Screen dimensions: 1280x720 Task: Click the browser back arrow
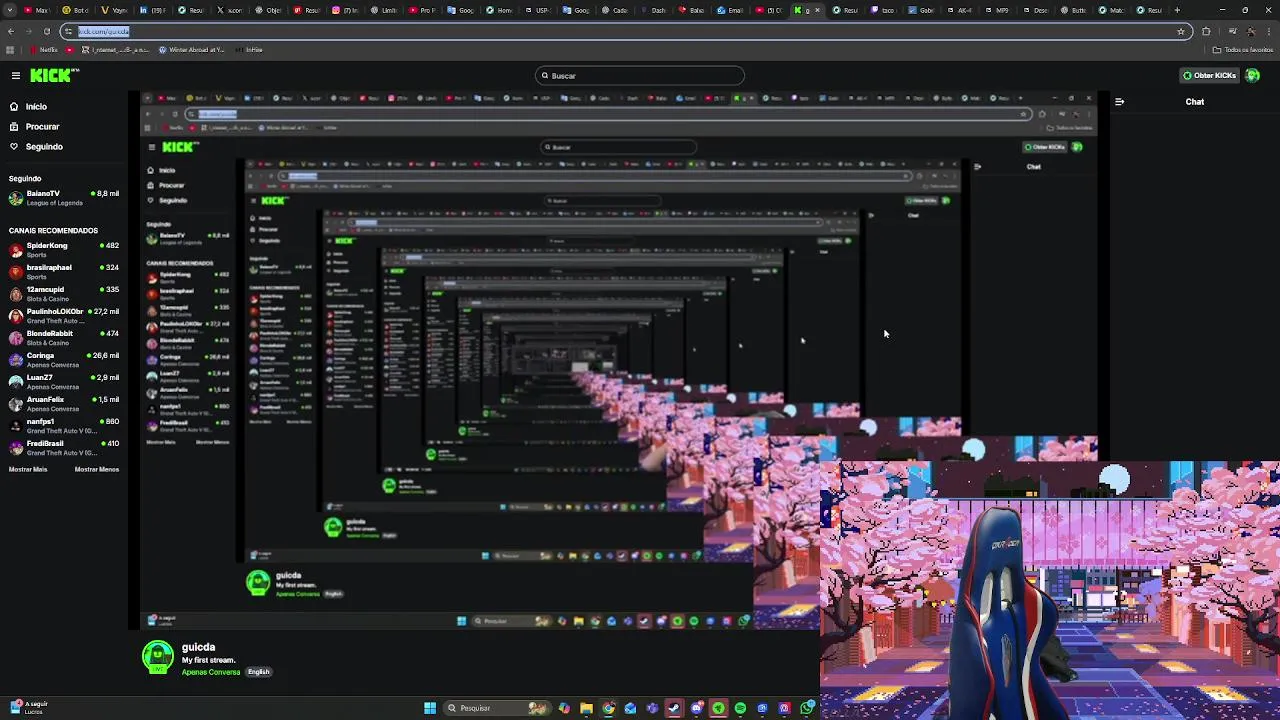pos(11,31)
